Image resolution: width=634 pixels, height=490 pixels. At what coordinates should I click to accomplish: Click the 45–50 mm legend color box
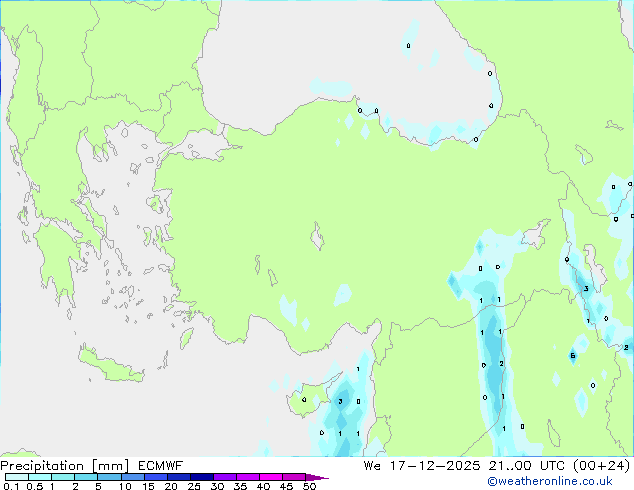point(294,477)
